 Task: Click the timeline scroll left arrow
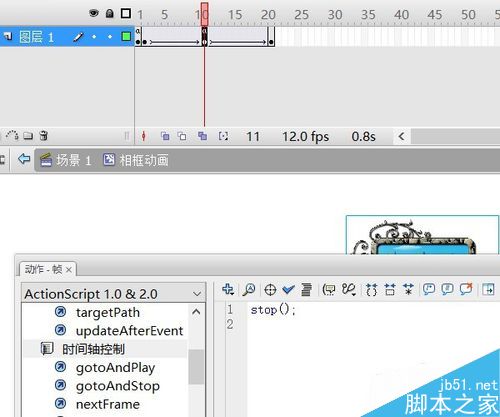pos(401,136)
